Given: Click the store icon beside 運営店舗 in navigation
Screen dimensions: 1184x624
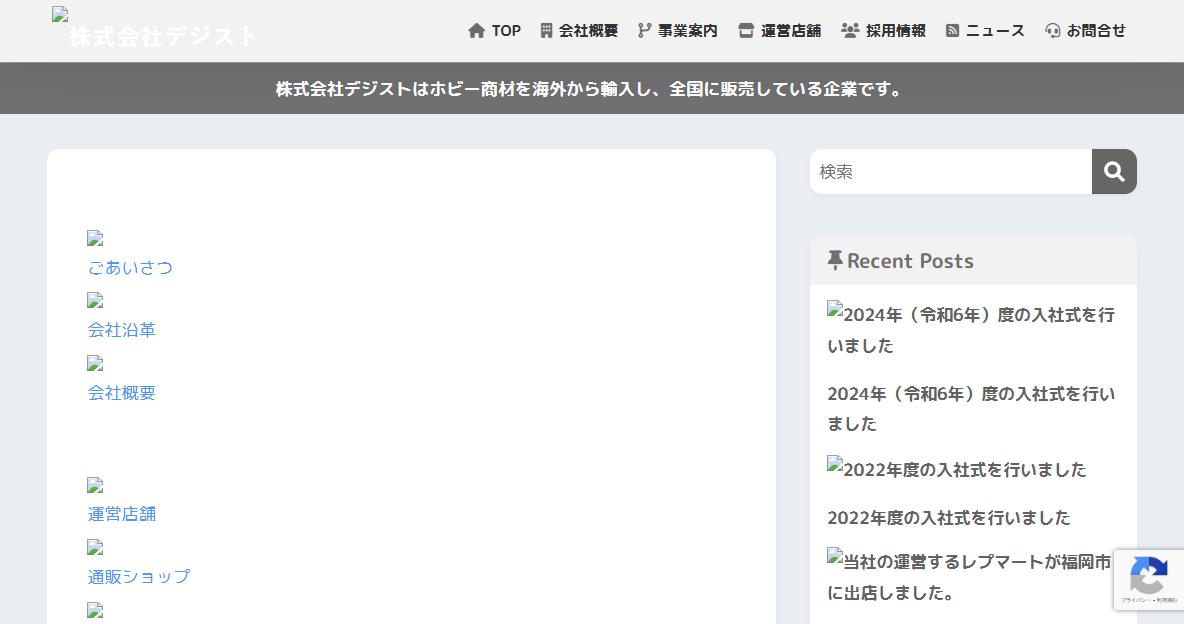Looking at the screenshot, I should pos(746,31).
